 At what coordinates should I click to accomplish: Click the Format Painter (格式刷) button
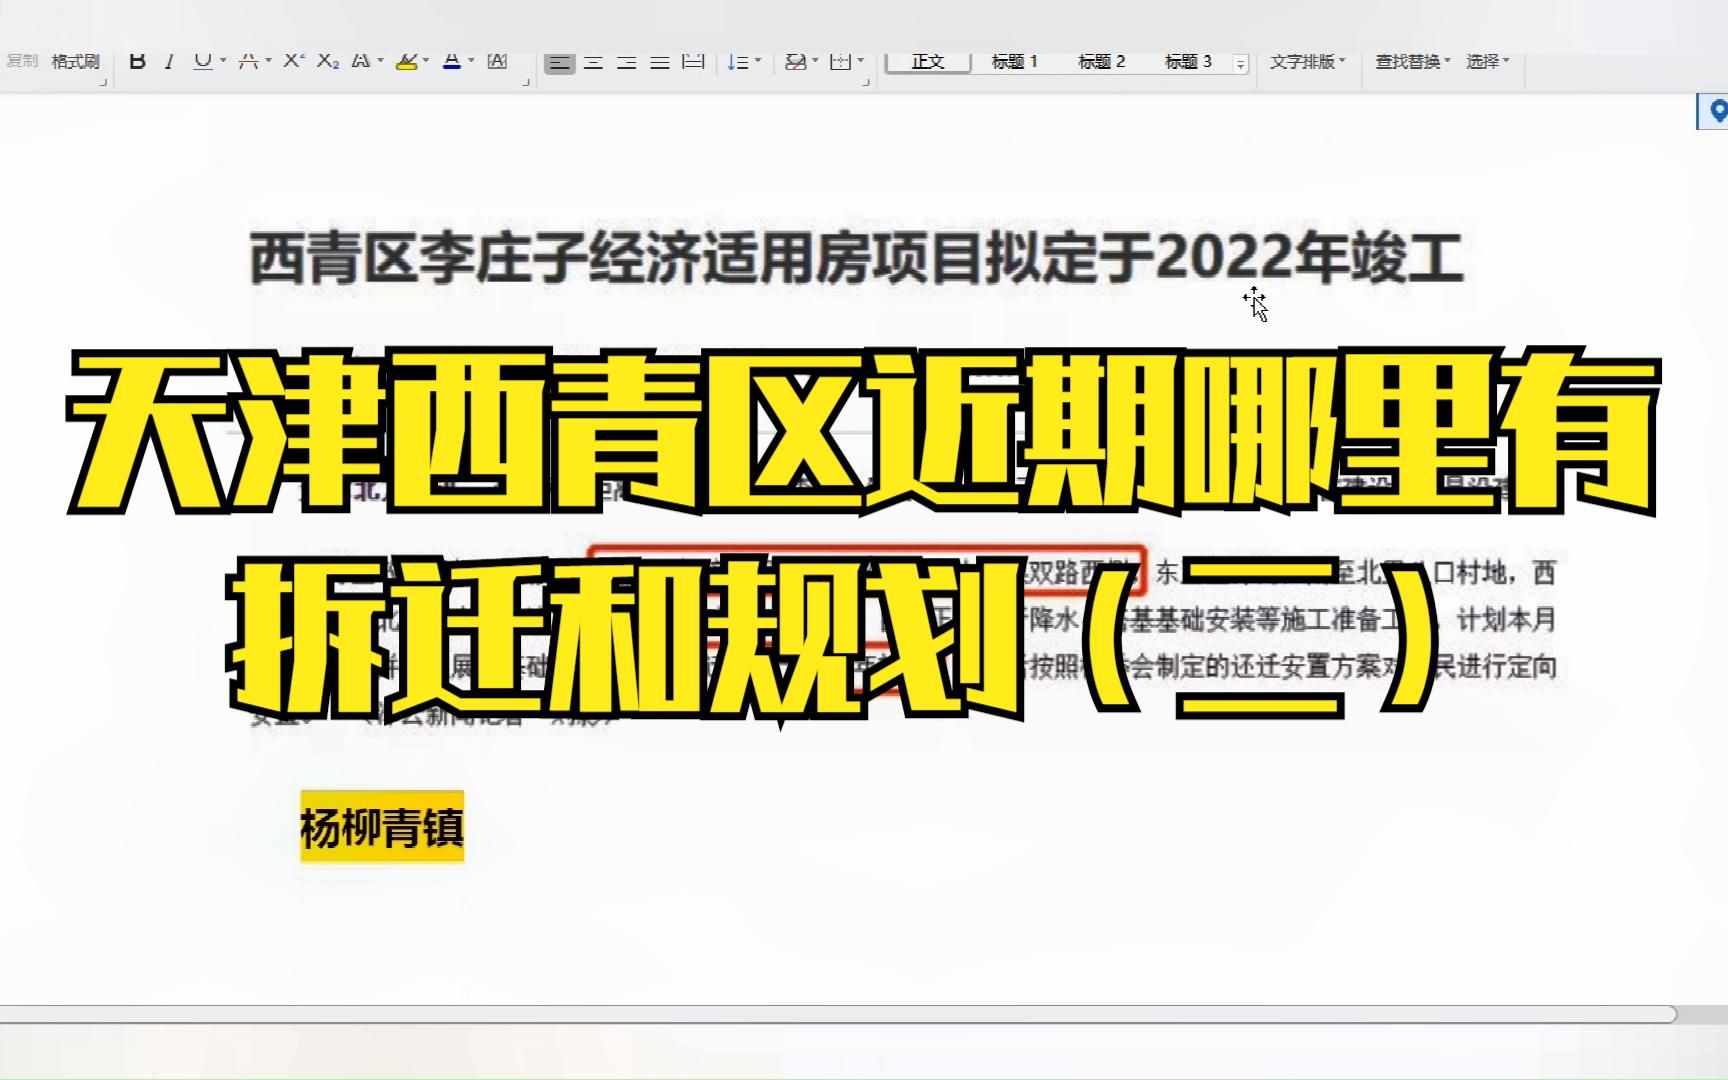[76, 62]
